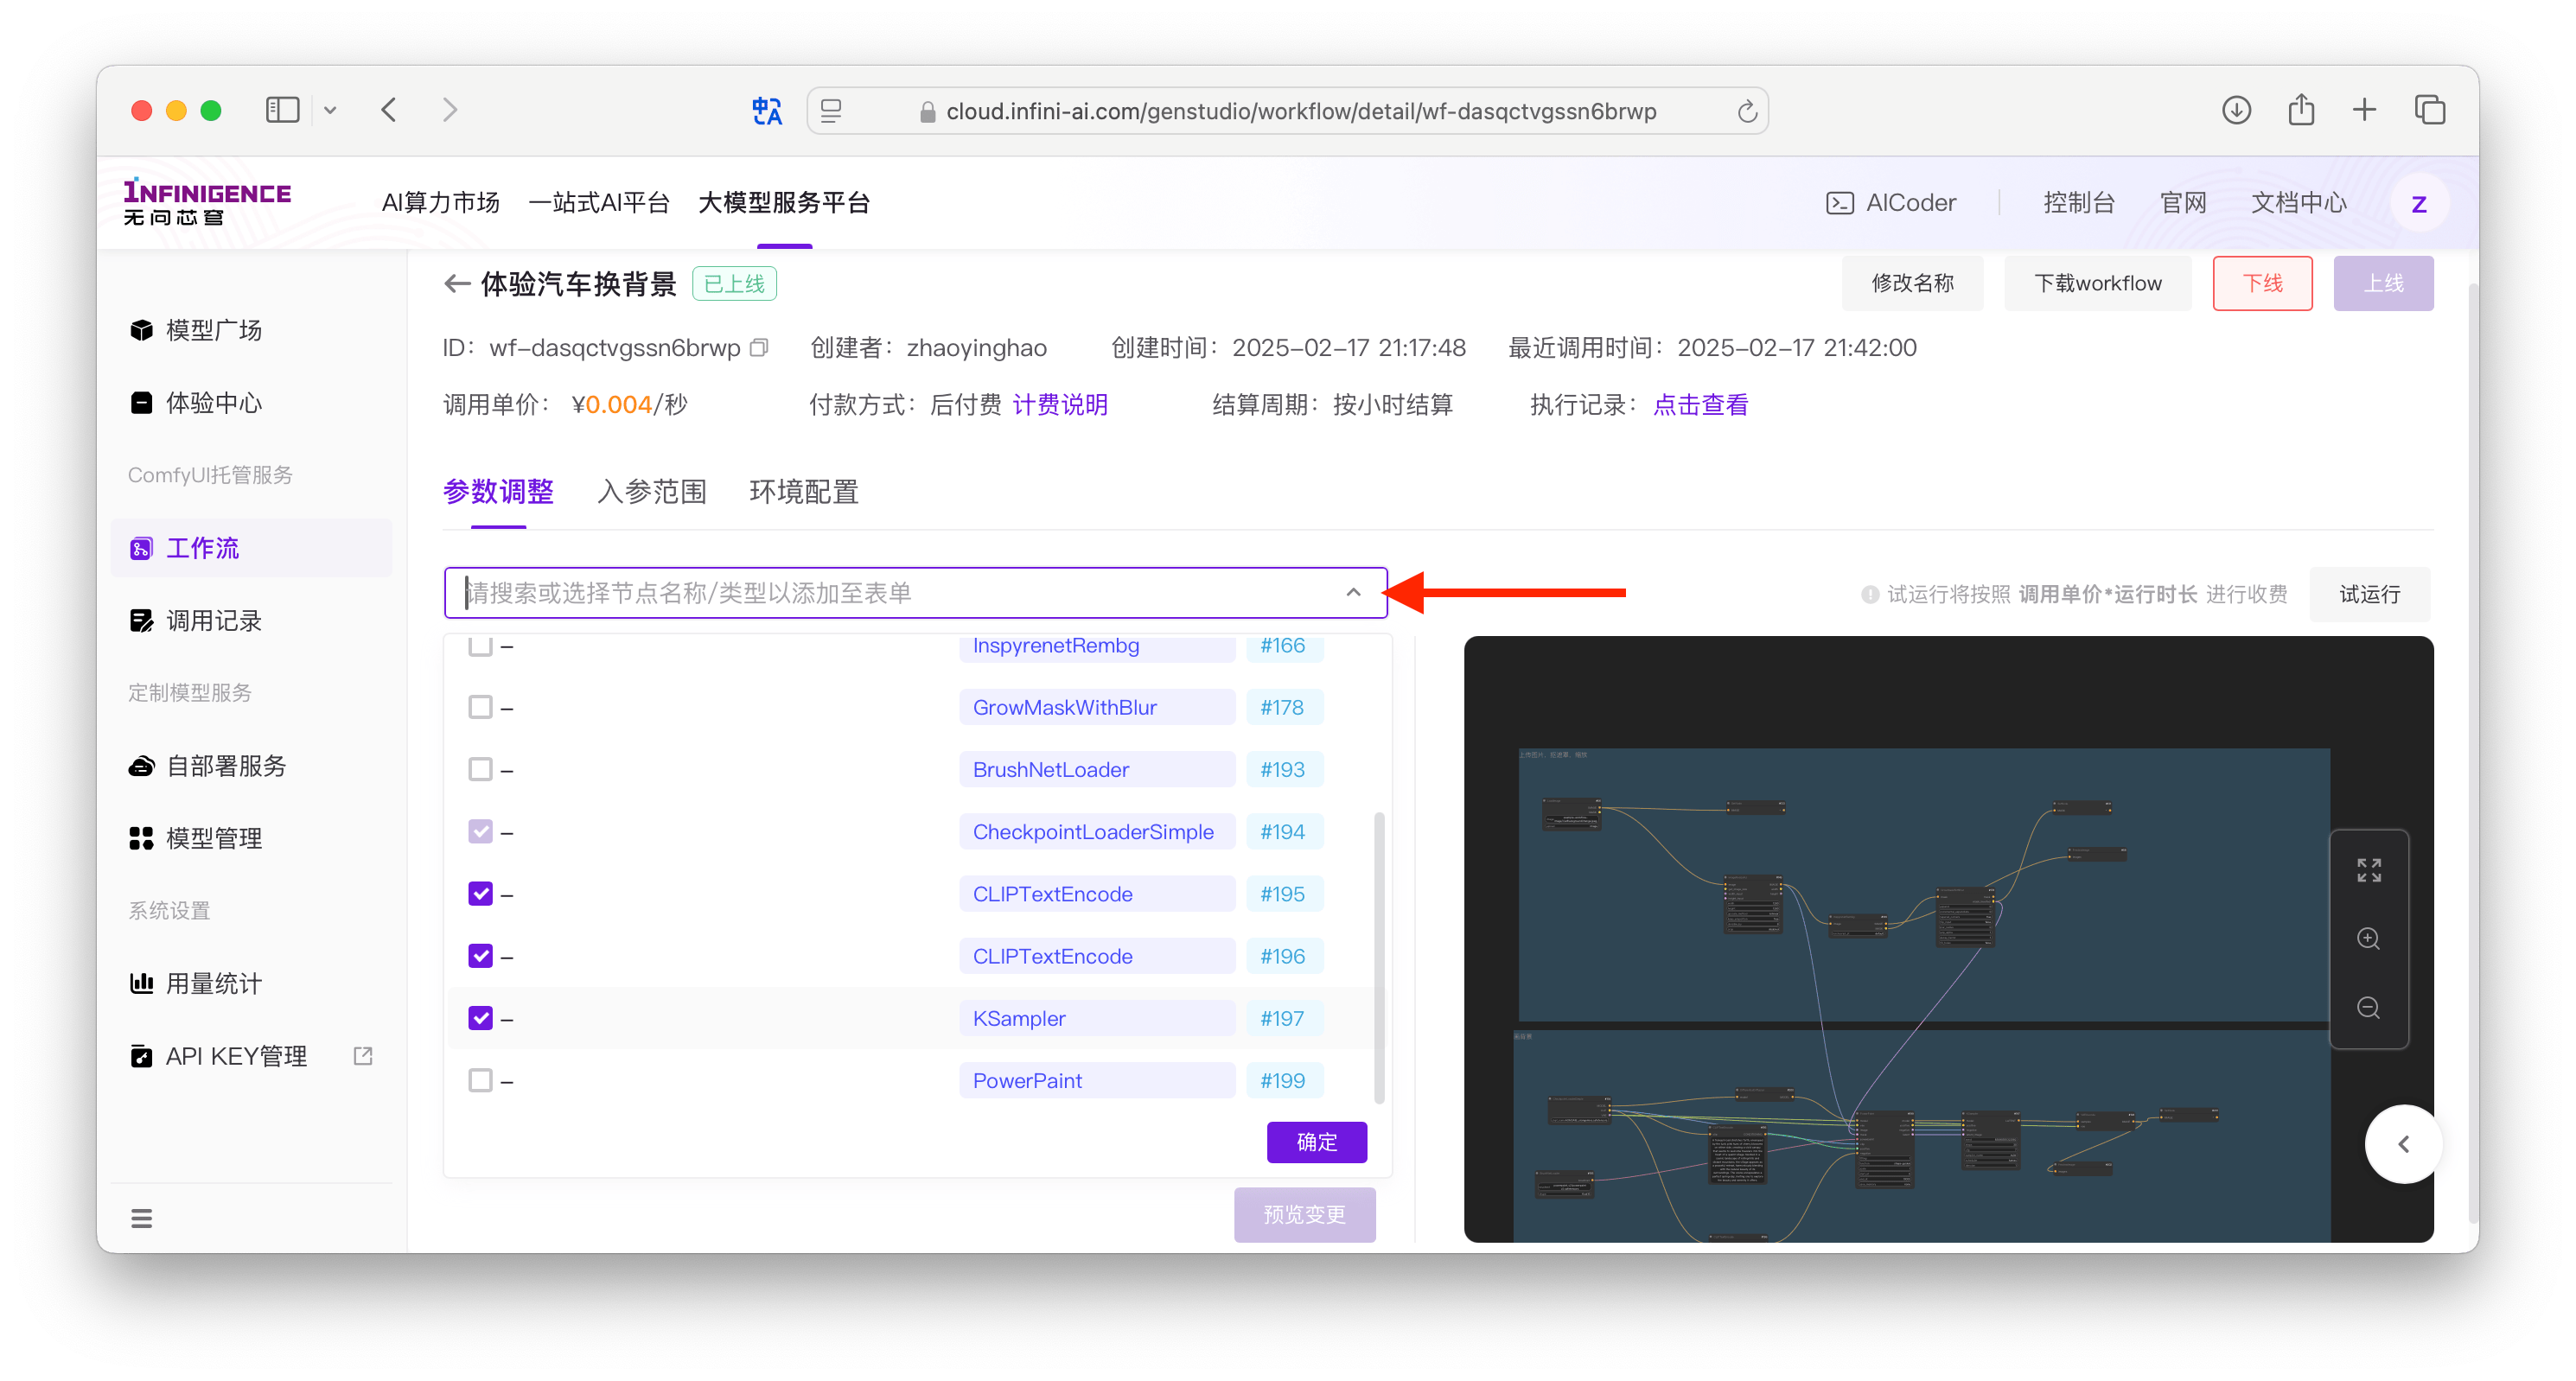Image resolution: width=2576 pixels, height=1381 pixels.
Task: Uncheck the CLIPTextEncode #196 checkbox
Action: (480, 956)
